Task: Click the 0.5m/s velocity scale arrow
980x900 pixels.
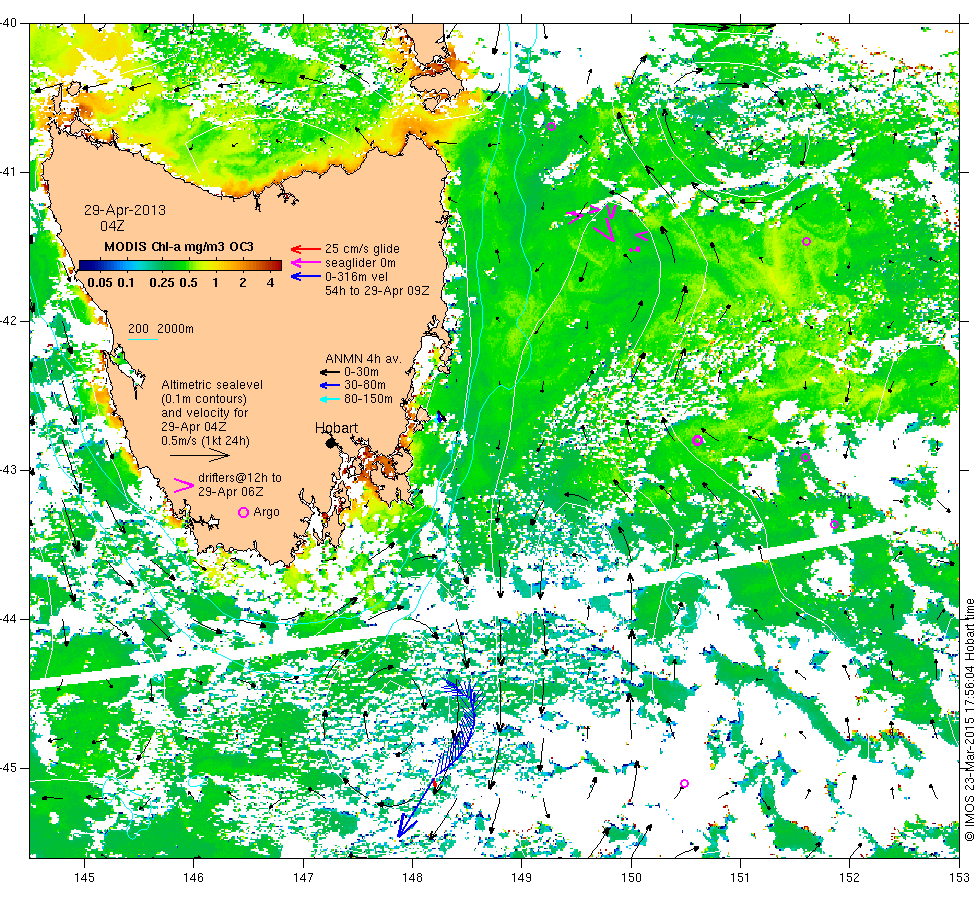Action: pyautogui.click(x=200, y=456)
